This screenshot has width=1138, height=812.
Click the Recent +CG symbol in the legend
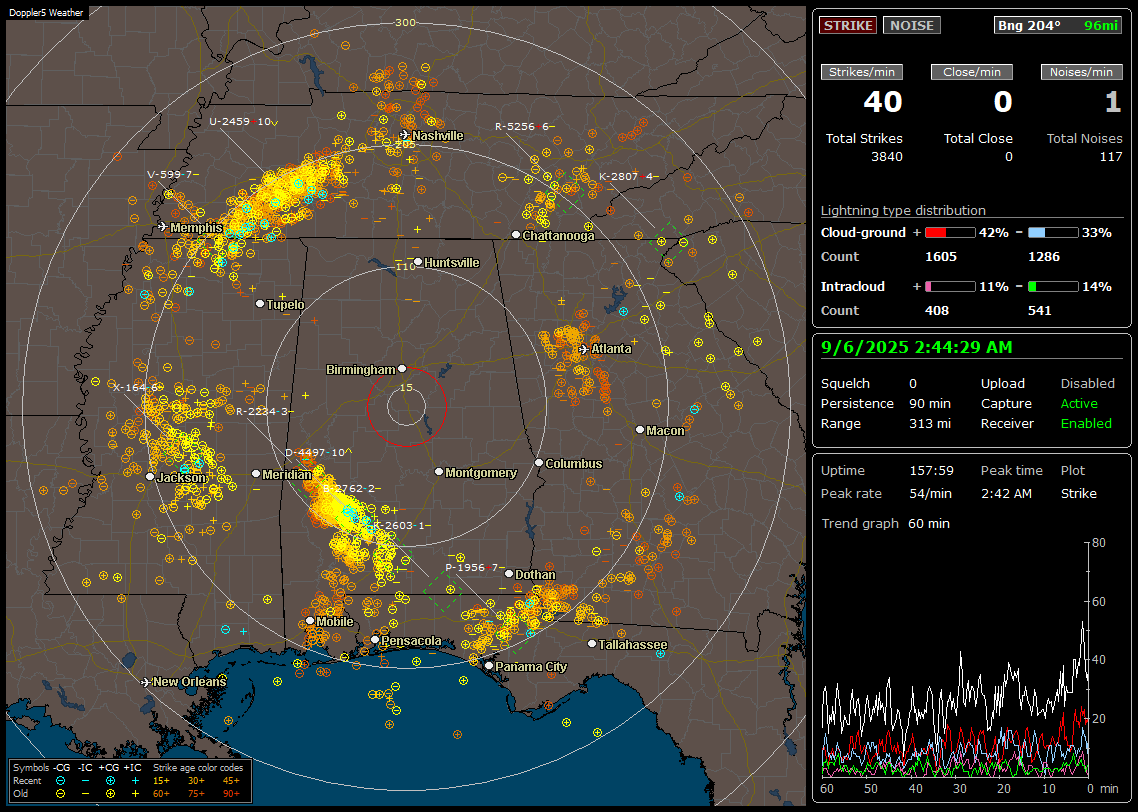click(110, 781)
